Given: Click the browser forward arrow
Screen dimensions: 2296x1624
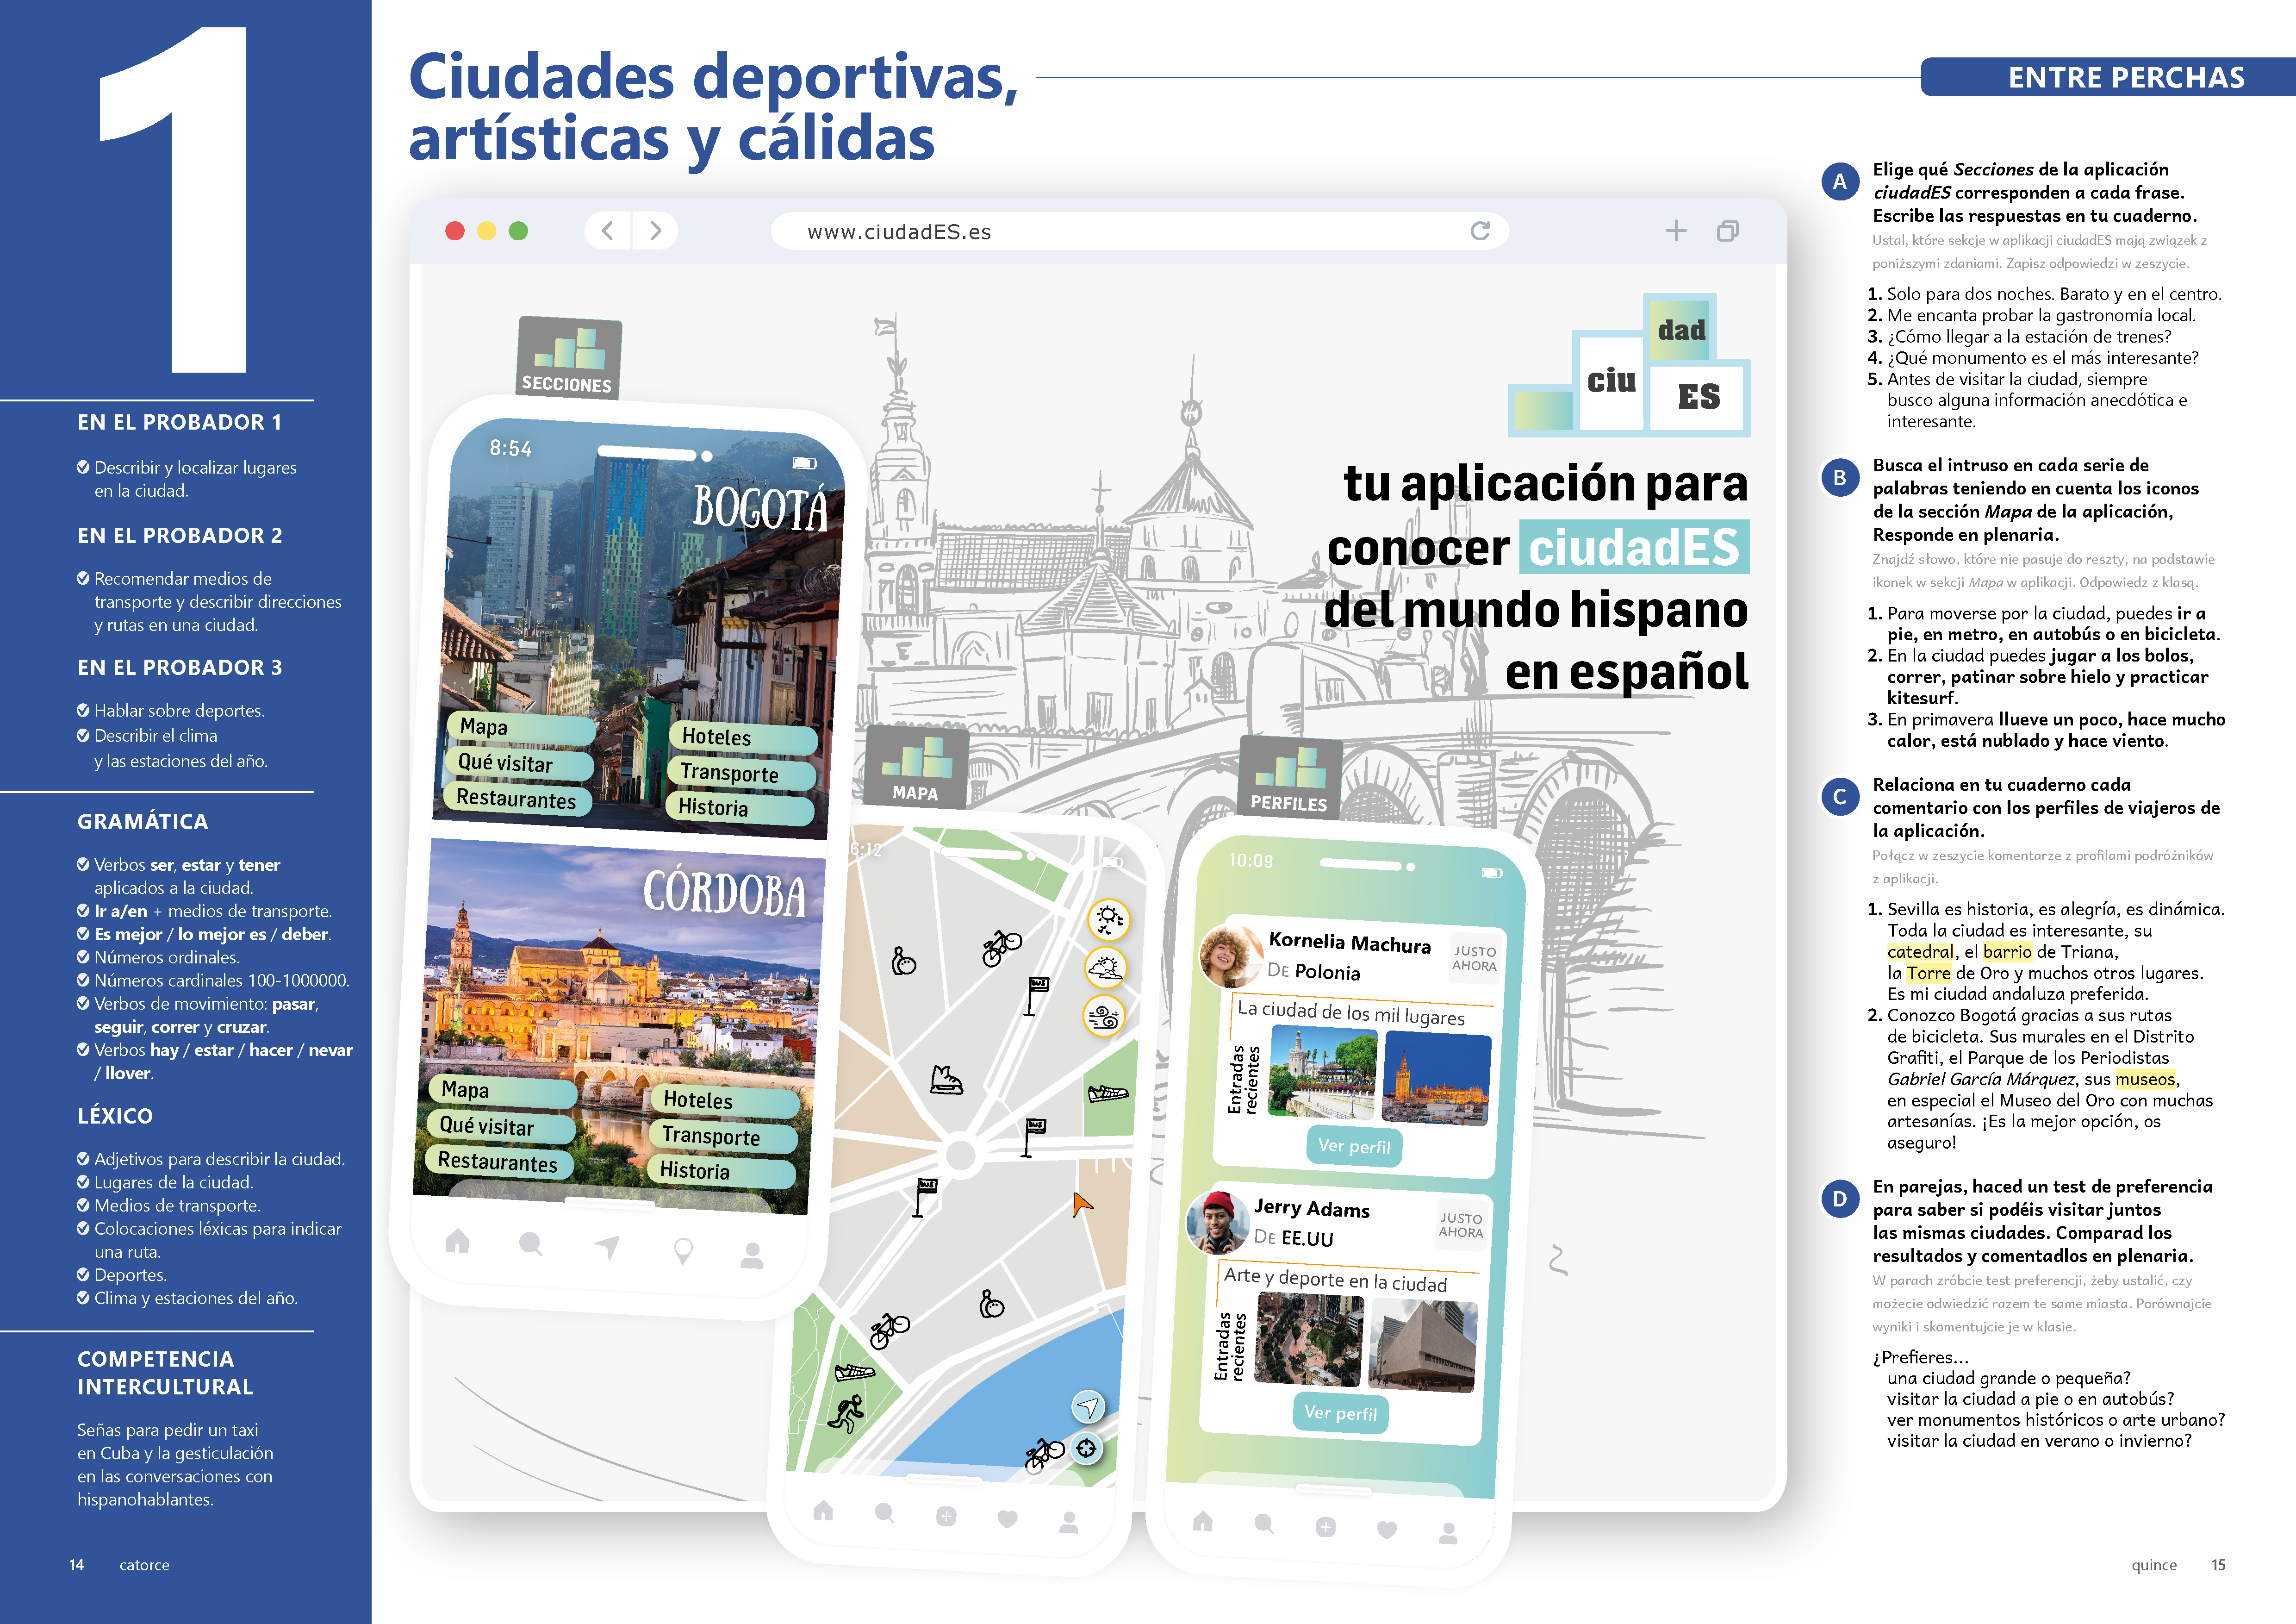Looking at the screenshot, I should (x=656, y=231).
